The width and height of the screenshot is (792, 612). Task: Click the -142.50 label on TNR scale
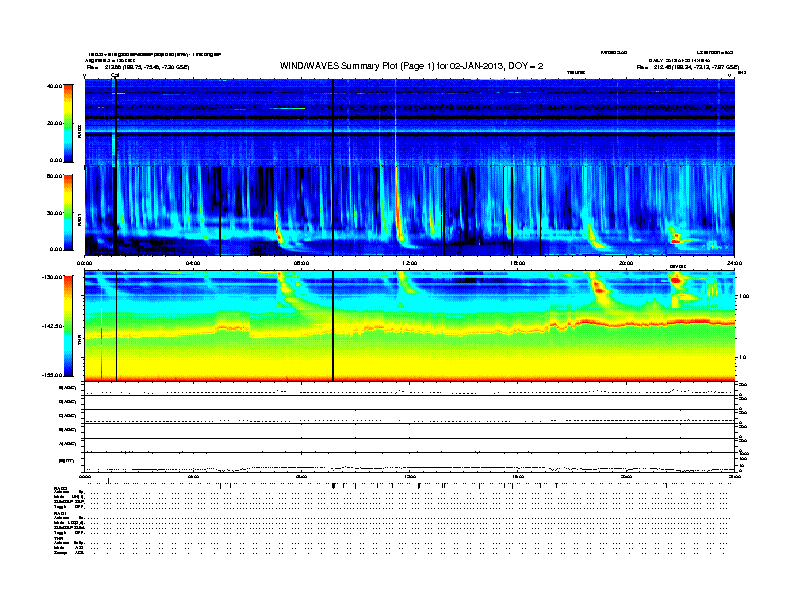click(x=52, y=326)
